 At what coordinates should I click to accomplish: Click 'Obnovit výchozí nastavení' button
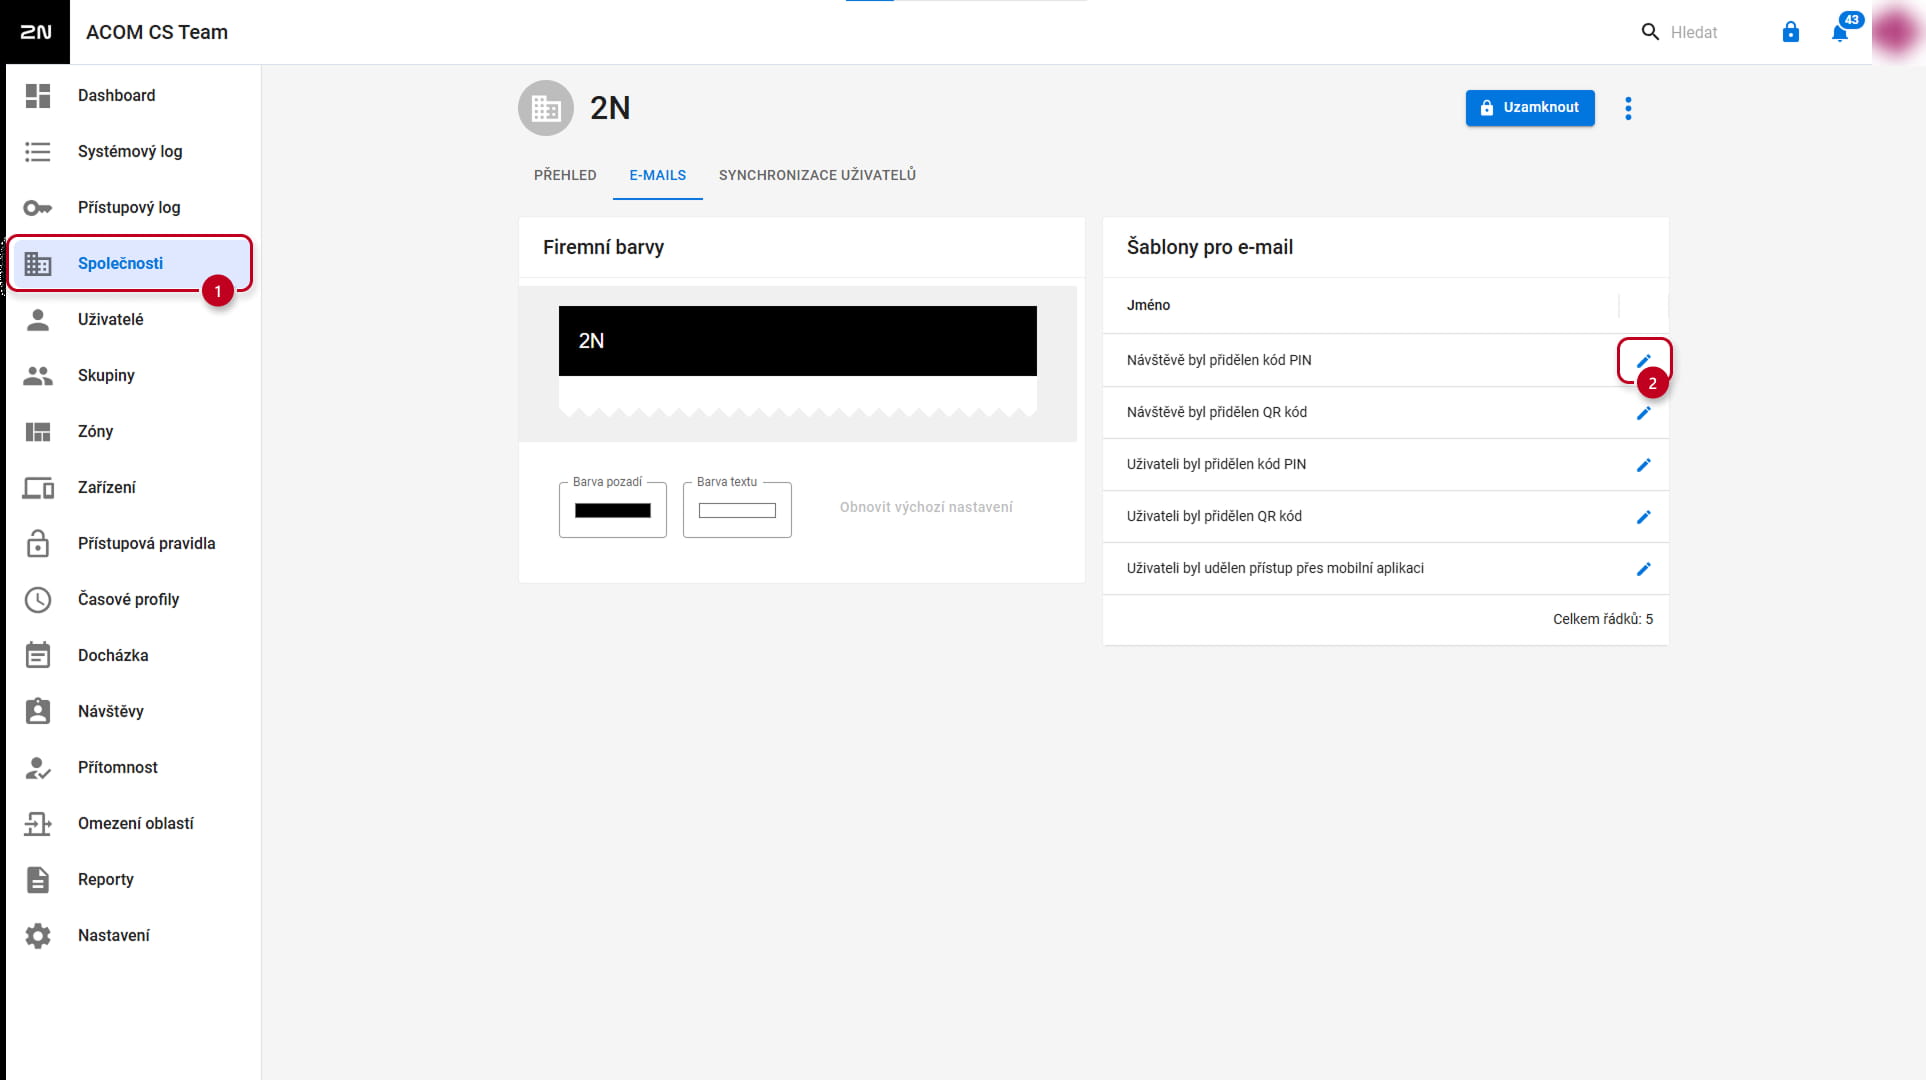[926, 508]
